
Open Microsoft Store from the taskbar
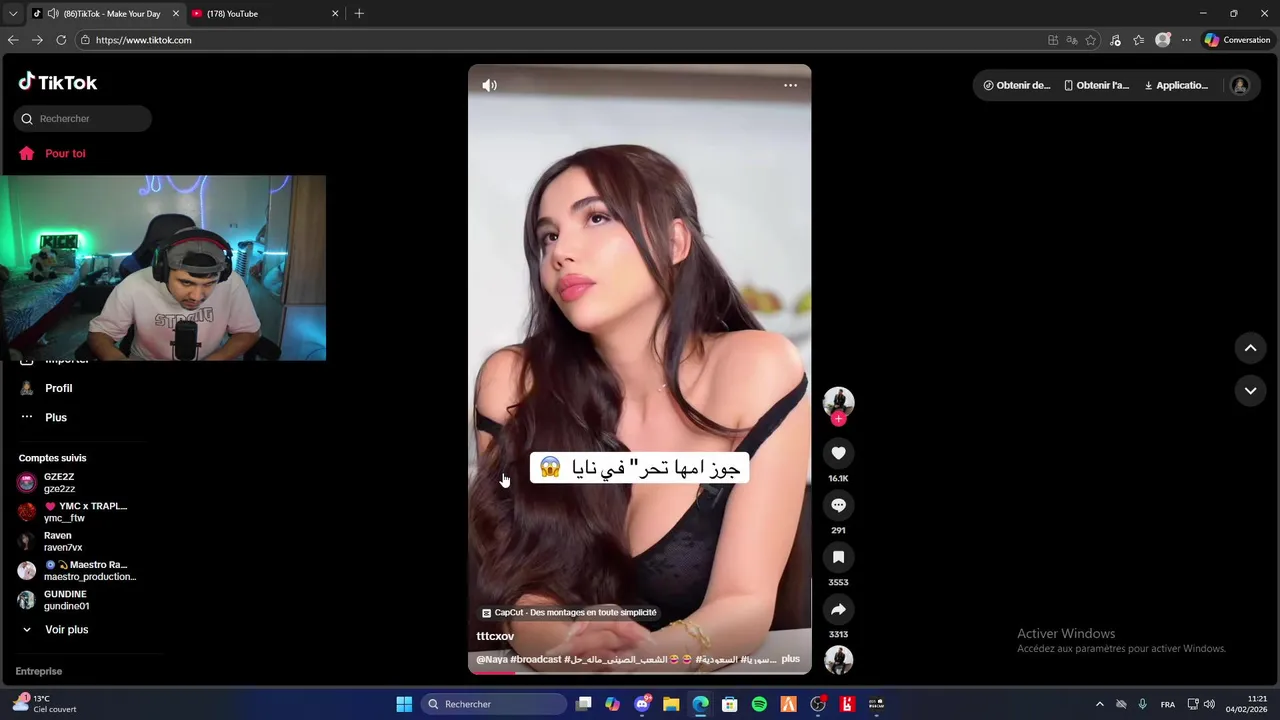click(x=730, y=705)
